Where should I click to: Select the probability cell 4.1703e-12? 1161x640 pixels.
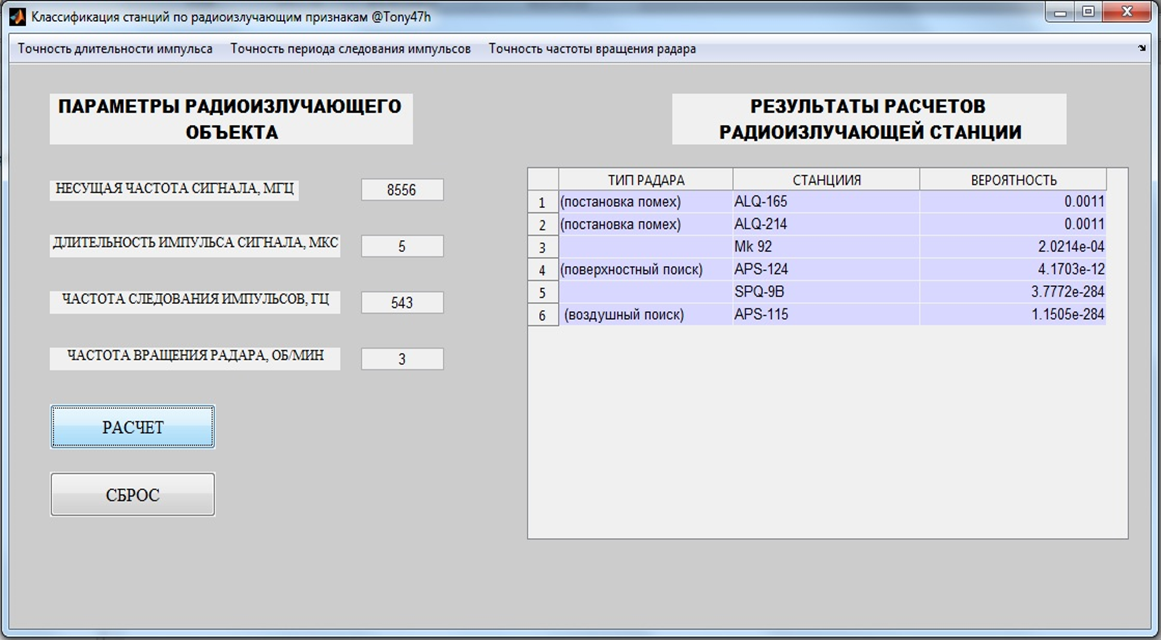tap(1013, 269)
